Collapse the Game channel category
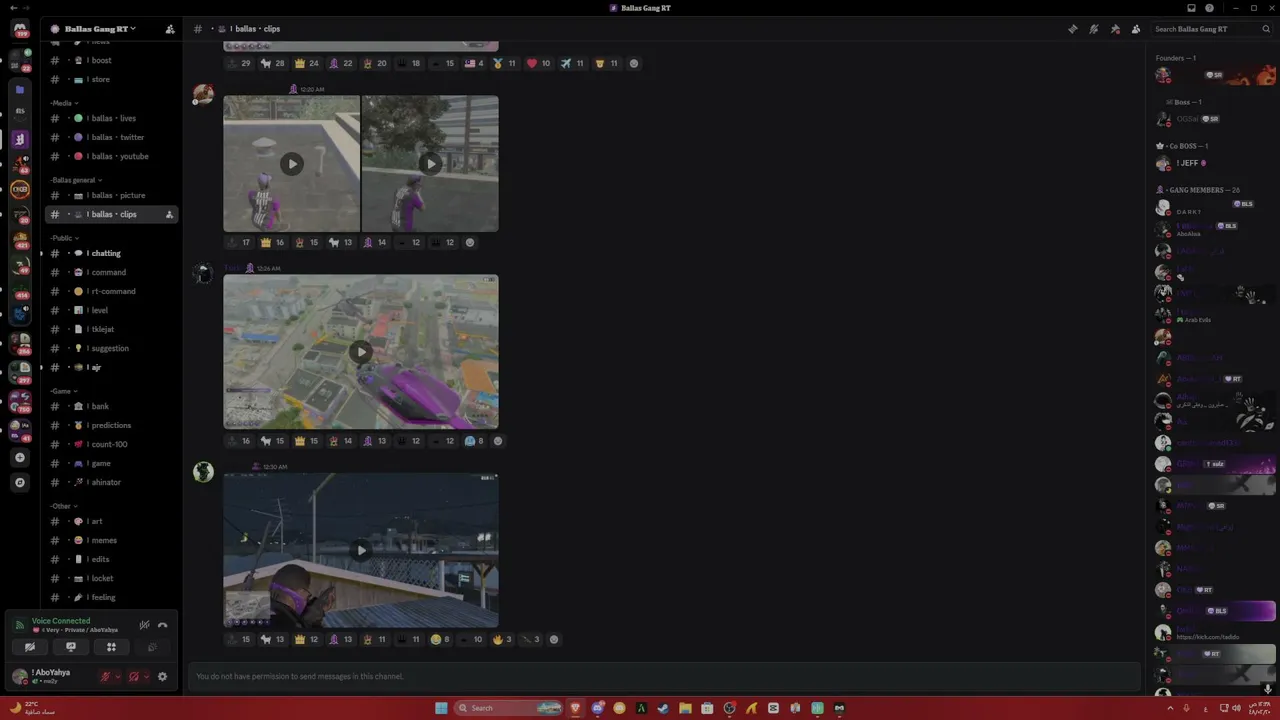This screenshot has width=1280, height=720. 64,391
